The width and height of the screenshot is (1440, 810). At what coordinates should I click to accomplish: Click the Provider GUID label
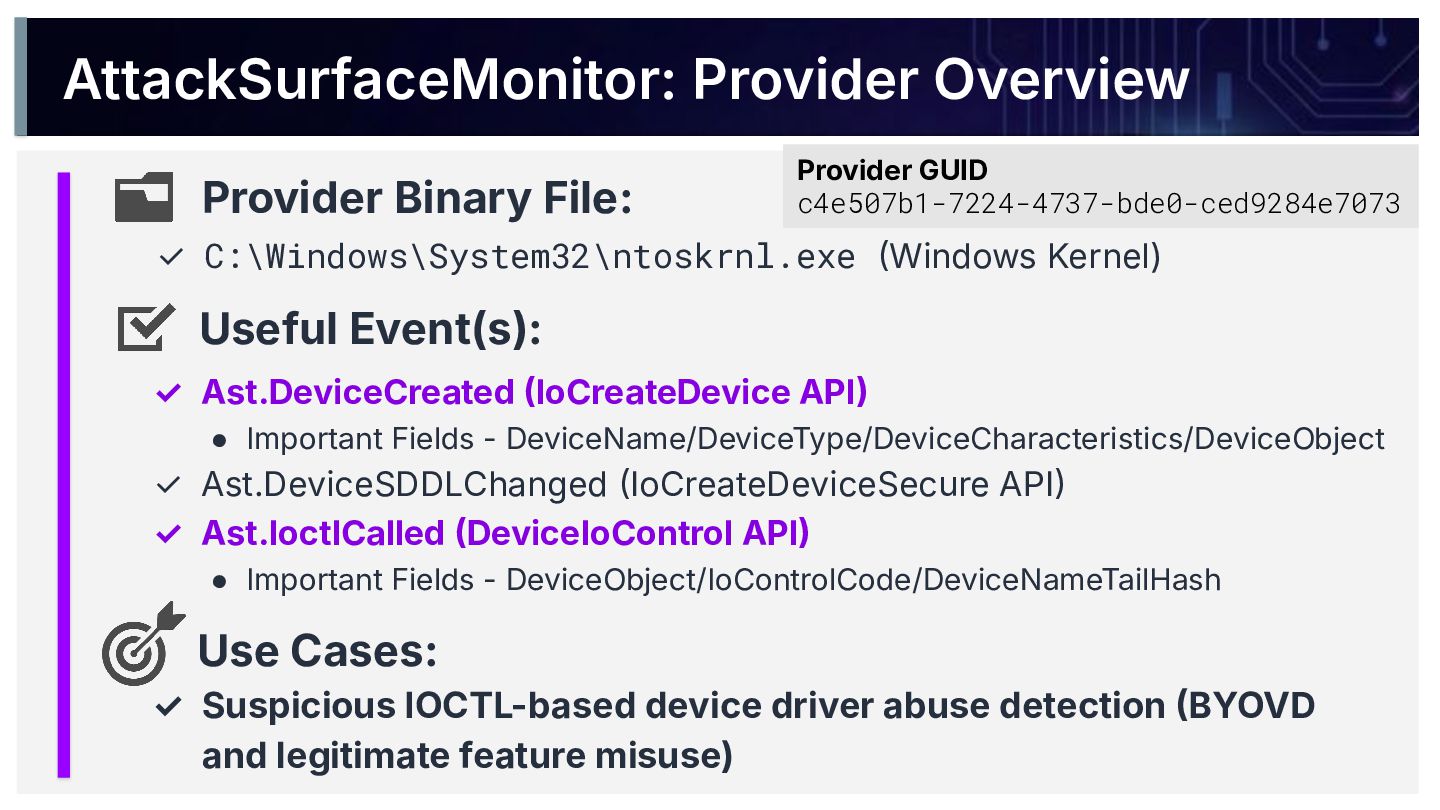(892, 171)
